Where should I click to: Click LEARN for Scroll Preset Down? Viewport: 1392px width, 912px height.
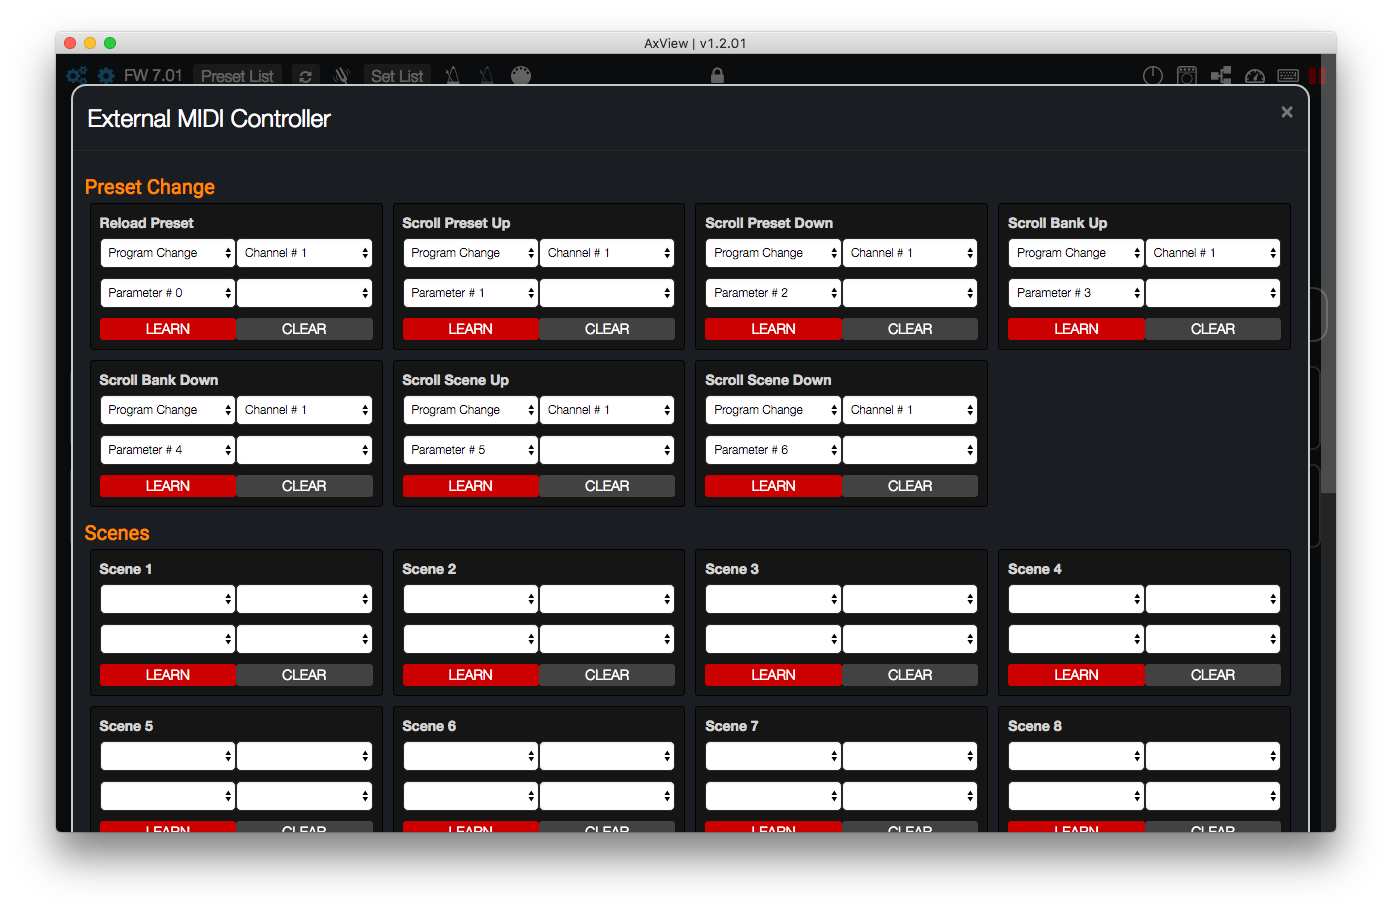click(x=773, y=329)
